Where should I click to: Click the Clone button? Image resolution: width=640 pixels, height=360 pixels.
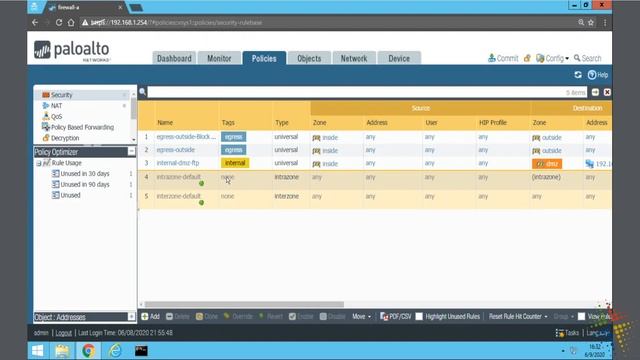(207, 316)
